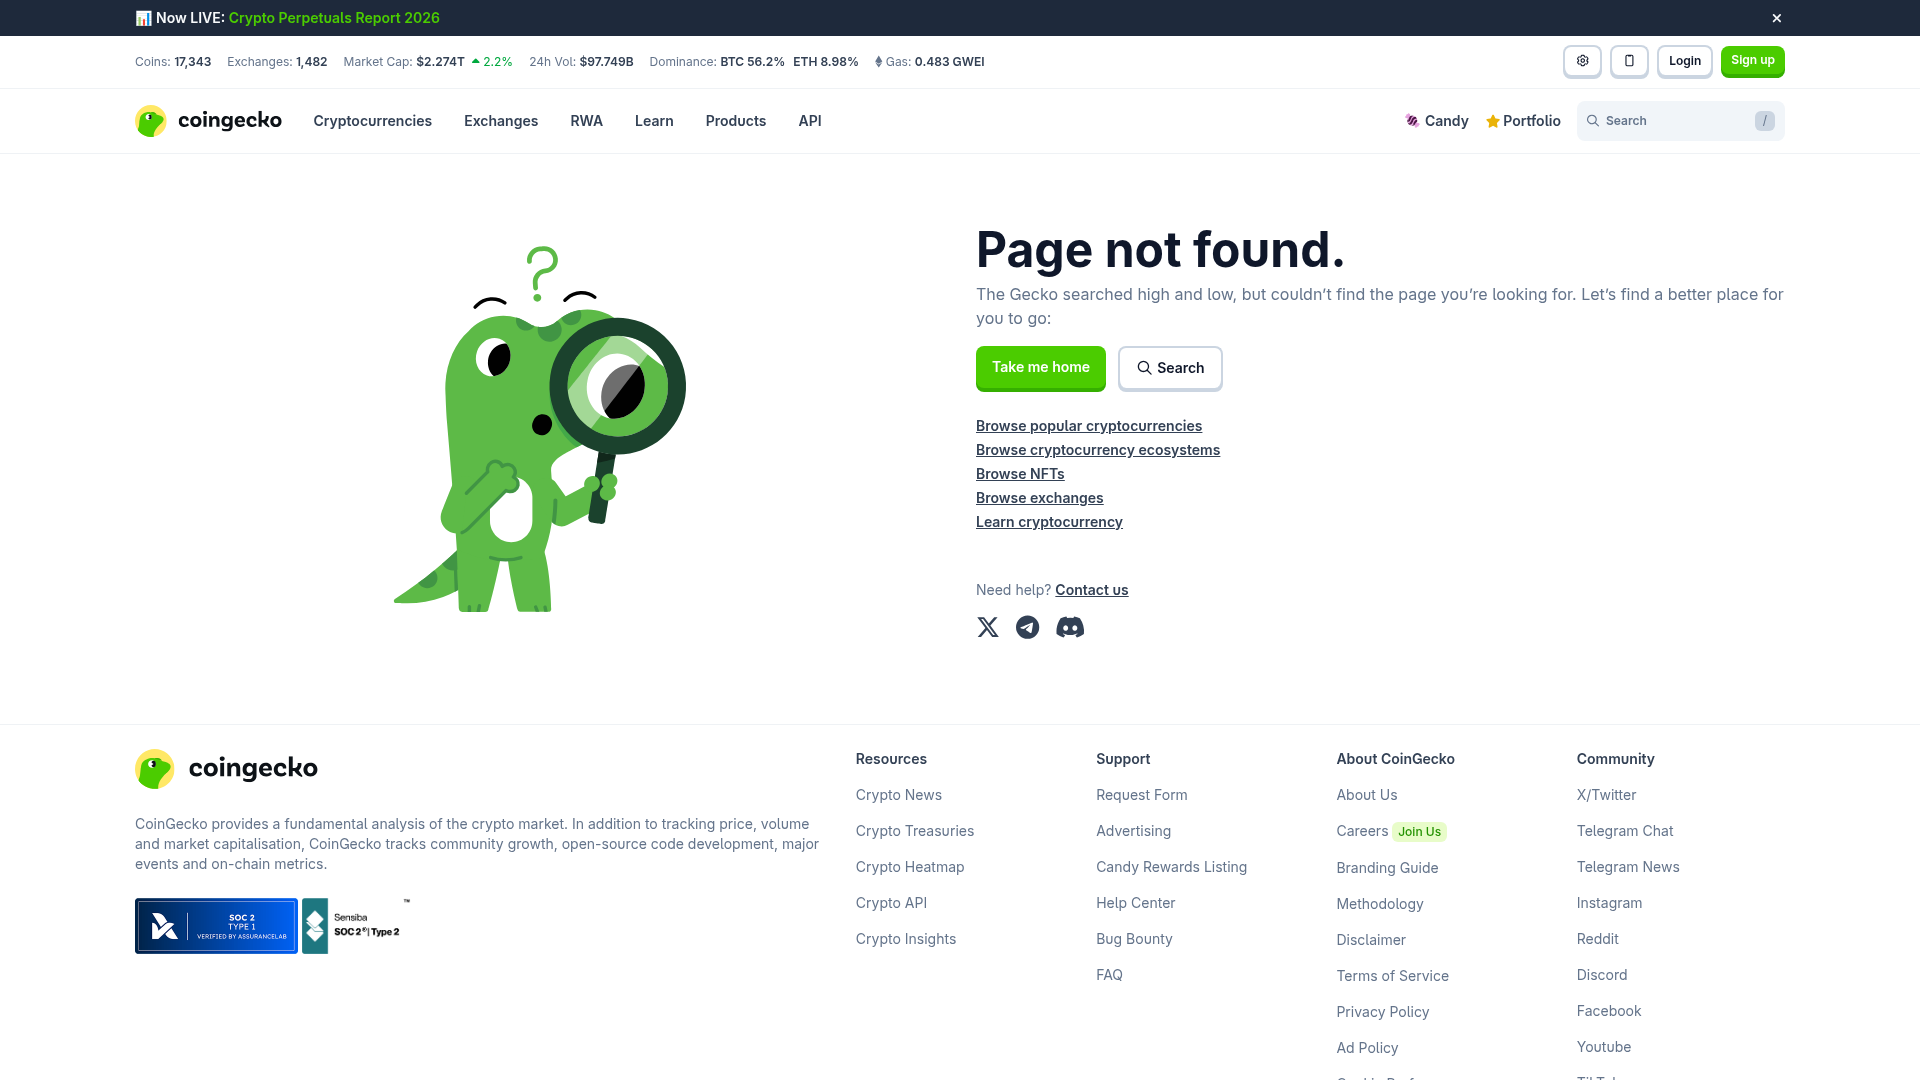Image resolution: width=1920 pixels, height=1080 pixels.
Task: Open the Cryptocurrencies menu
Action: point(373,121)
